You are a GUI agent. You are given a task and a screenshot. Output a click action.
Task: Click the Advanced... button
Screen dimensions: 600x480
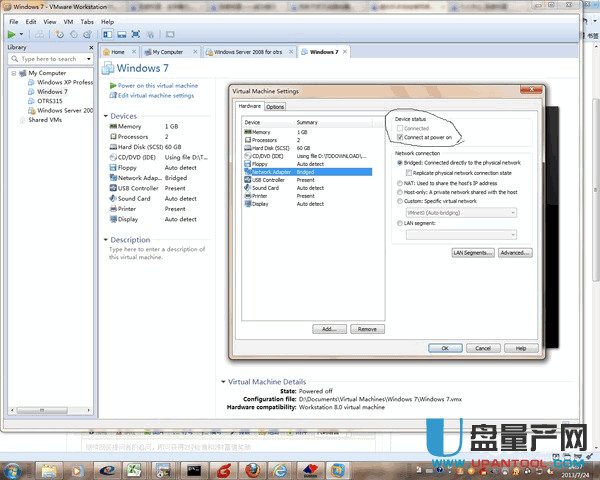tap(514, 253)
